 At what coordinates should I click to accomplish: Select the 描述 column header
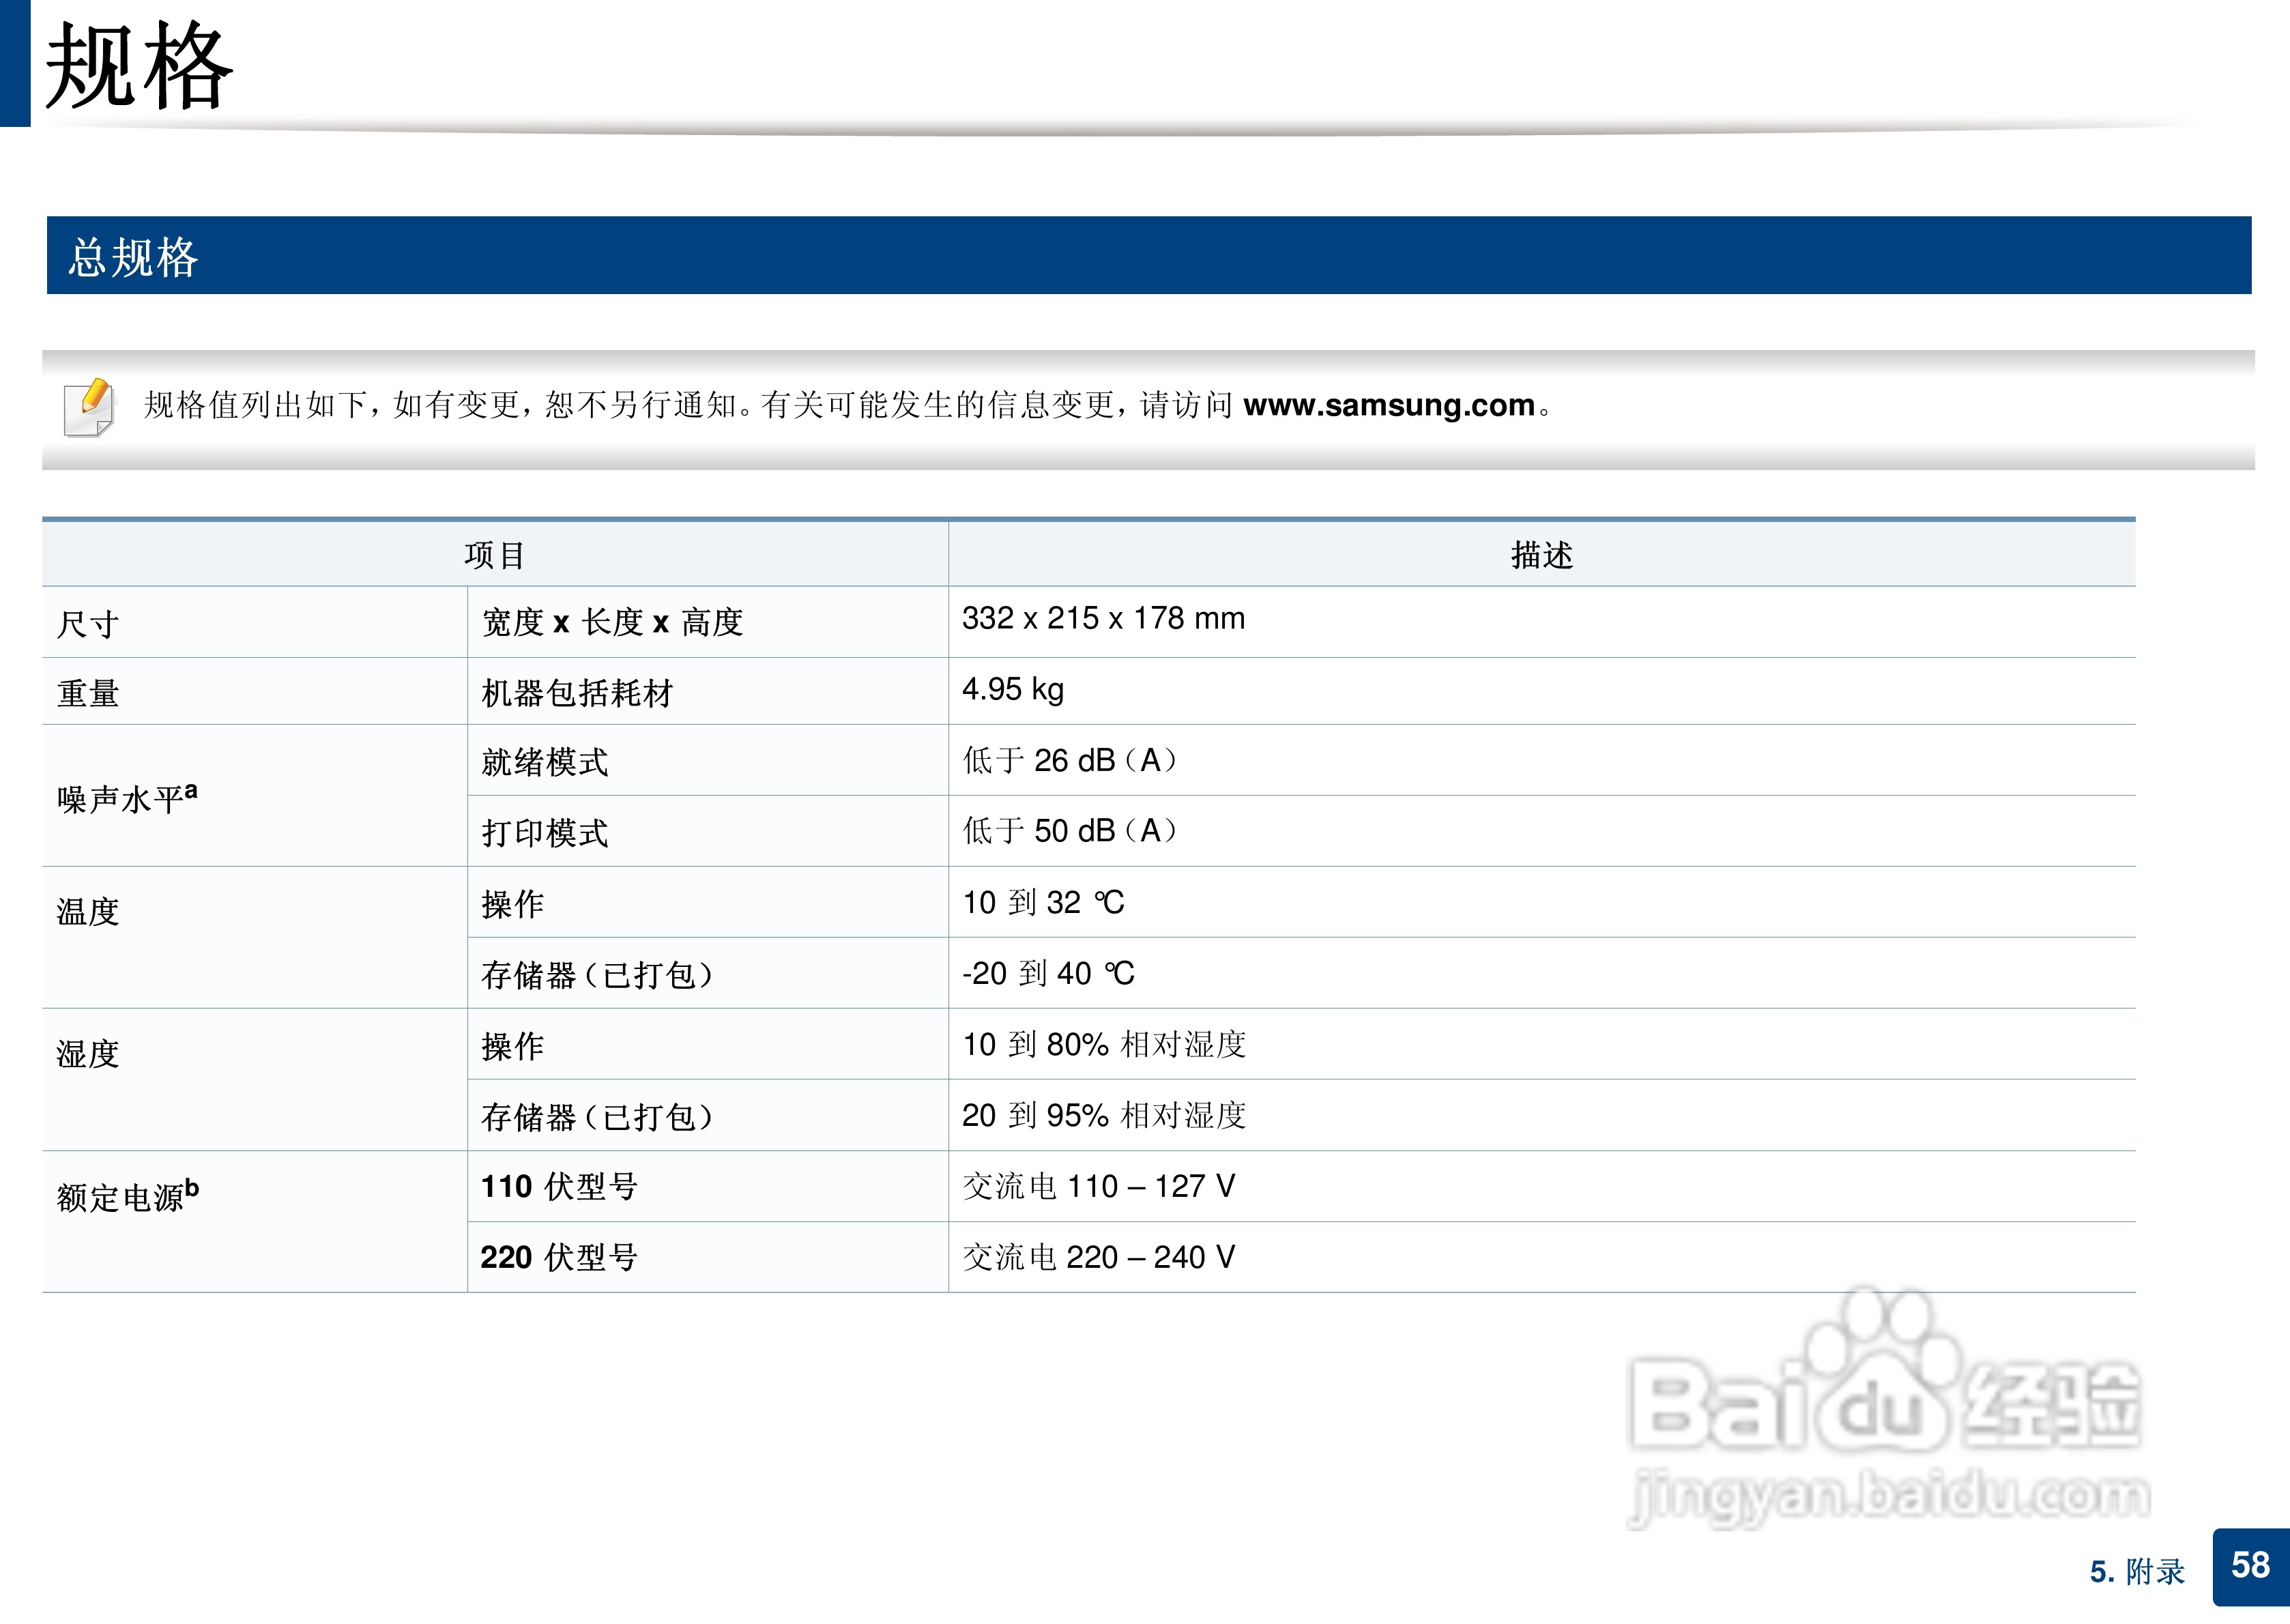[x=1541, y=555]
